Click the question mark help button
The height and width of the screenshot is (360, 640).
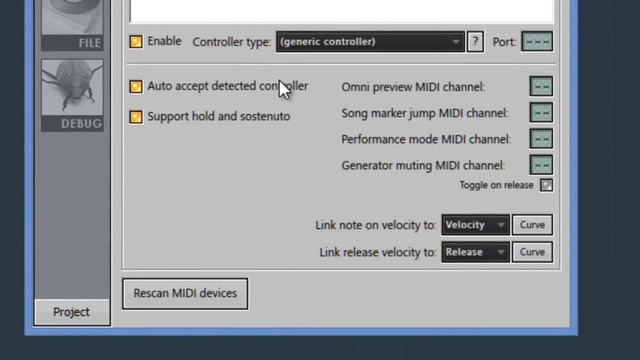(x=475, y=42)
